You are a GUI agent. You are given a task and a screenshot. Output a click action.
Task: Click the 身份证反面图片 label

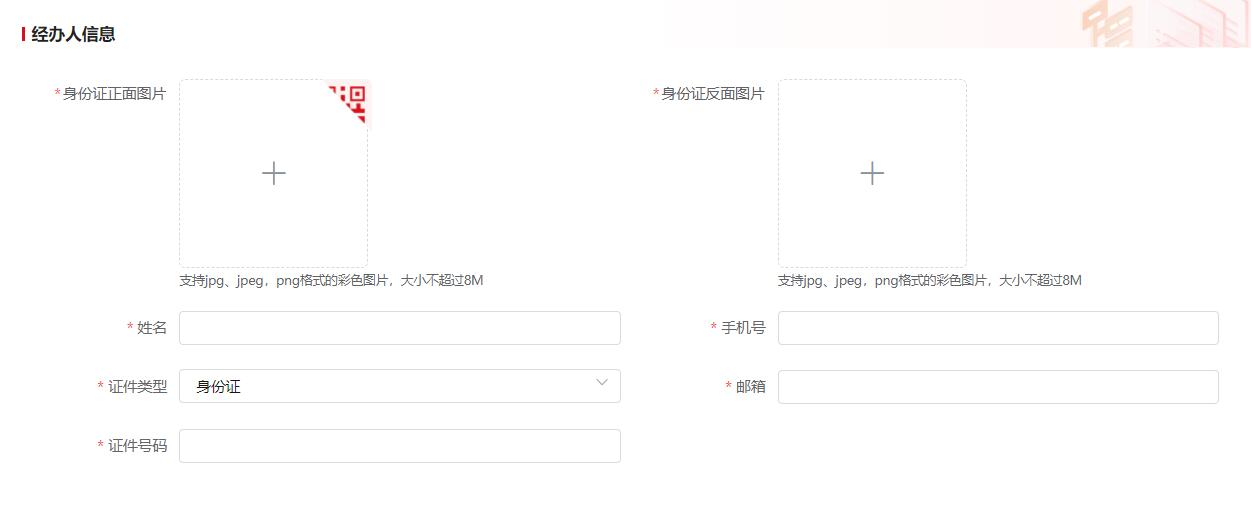tap(712, 93)
